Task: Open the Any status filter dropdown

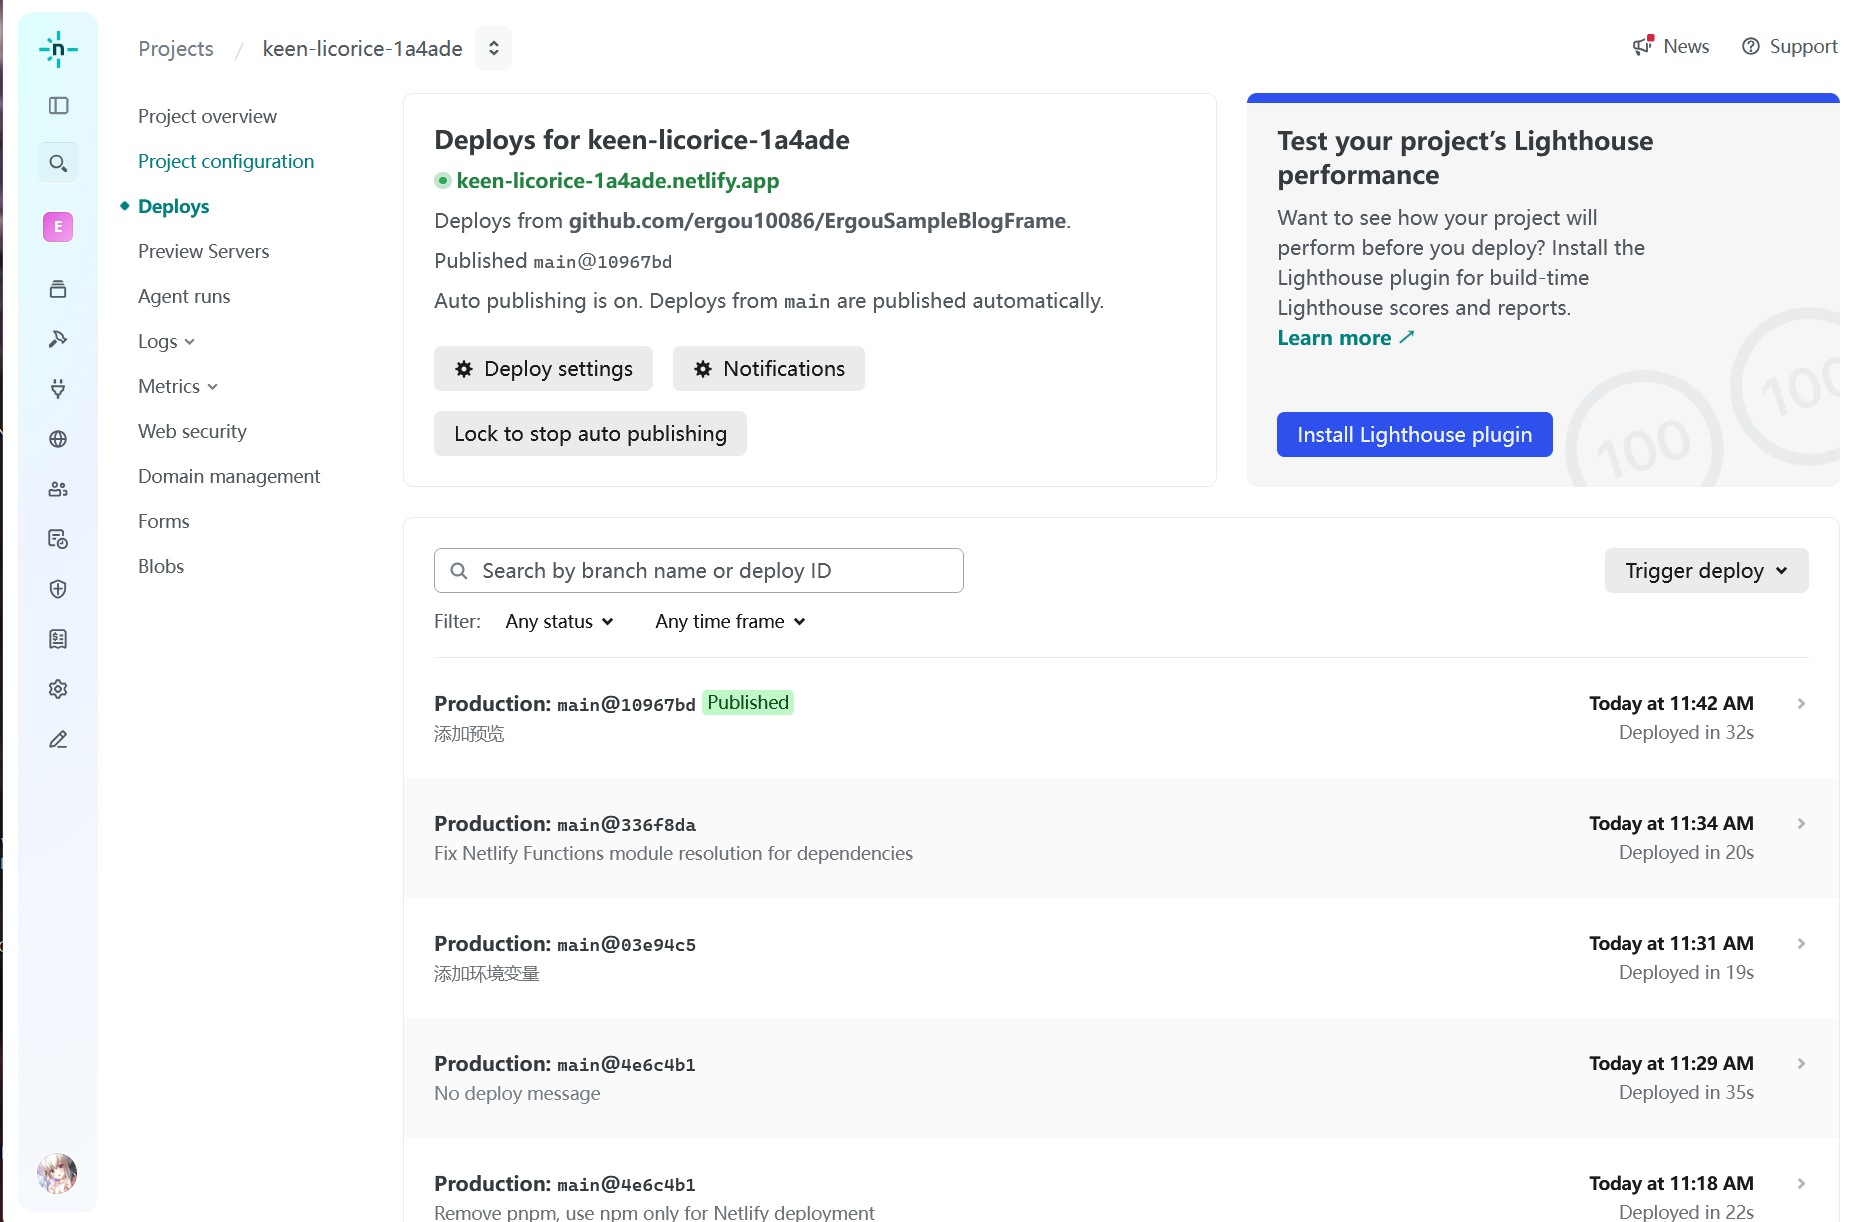Action: pos(559,621)
